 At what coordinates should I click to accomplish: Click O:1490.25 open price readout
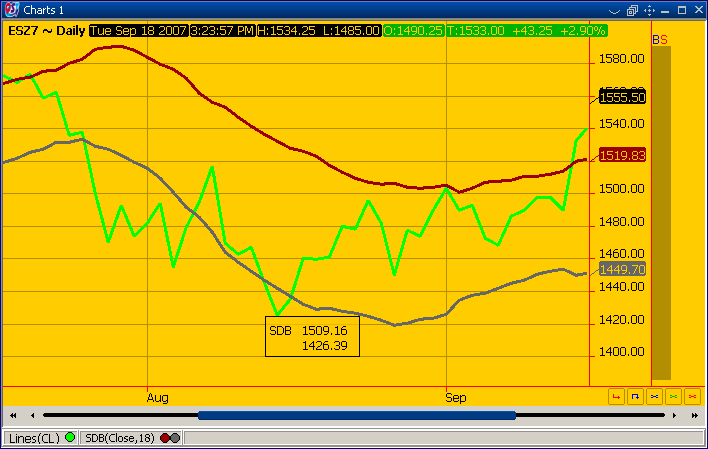pyautogui.click(x=413, y=31)
